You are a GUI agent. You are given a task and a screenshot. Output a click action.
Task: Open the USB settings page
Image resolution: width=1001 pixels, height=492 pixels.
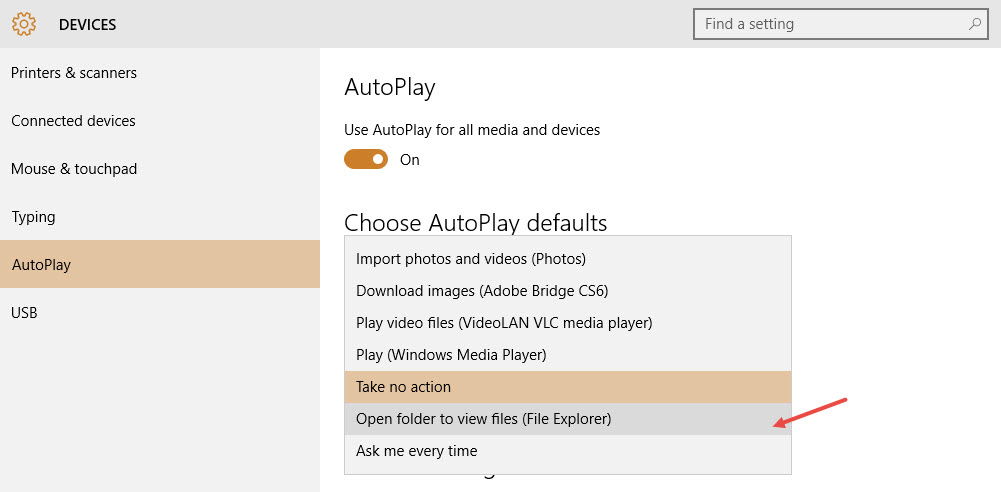coord(160,312)
